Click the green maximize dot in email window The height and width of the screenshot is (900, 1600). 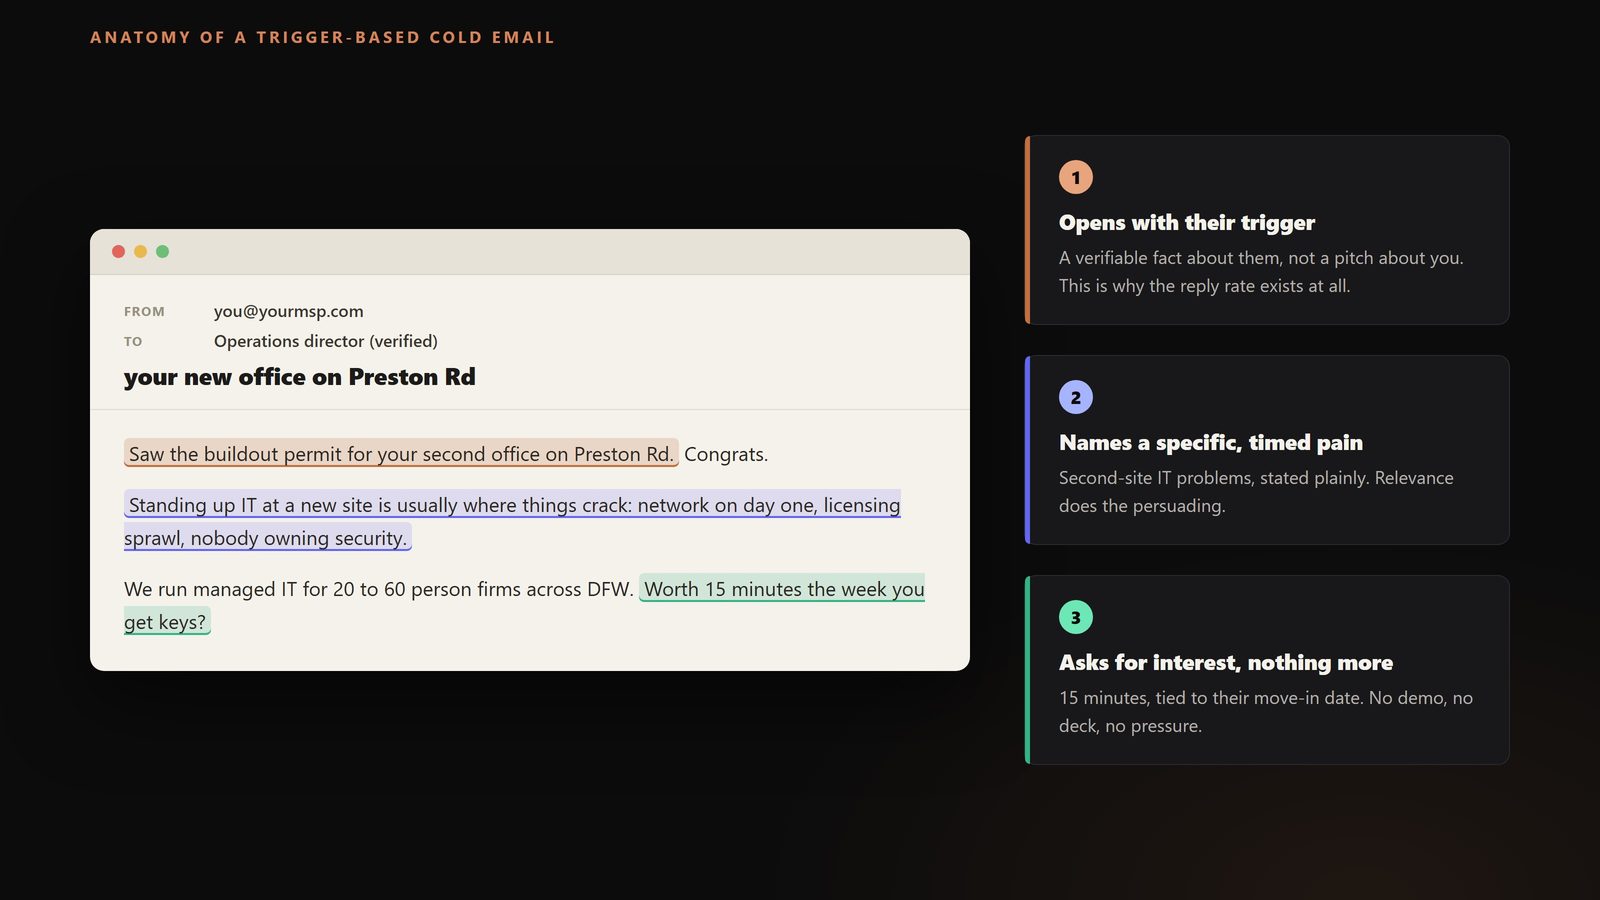[x=162, y=252]
